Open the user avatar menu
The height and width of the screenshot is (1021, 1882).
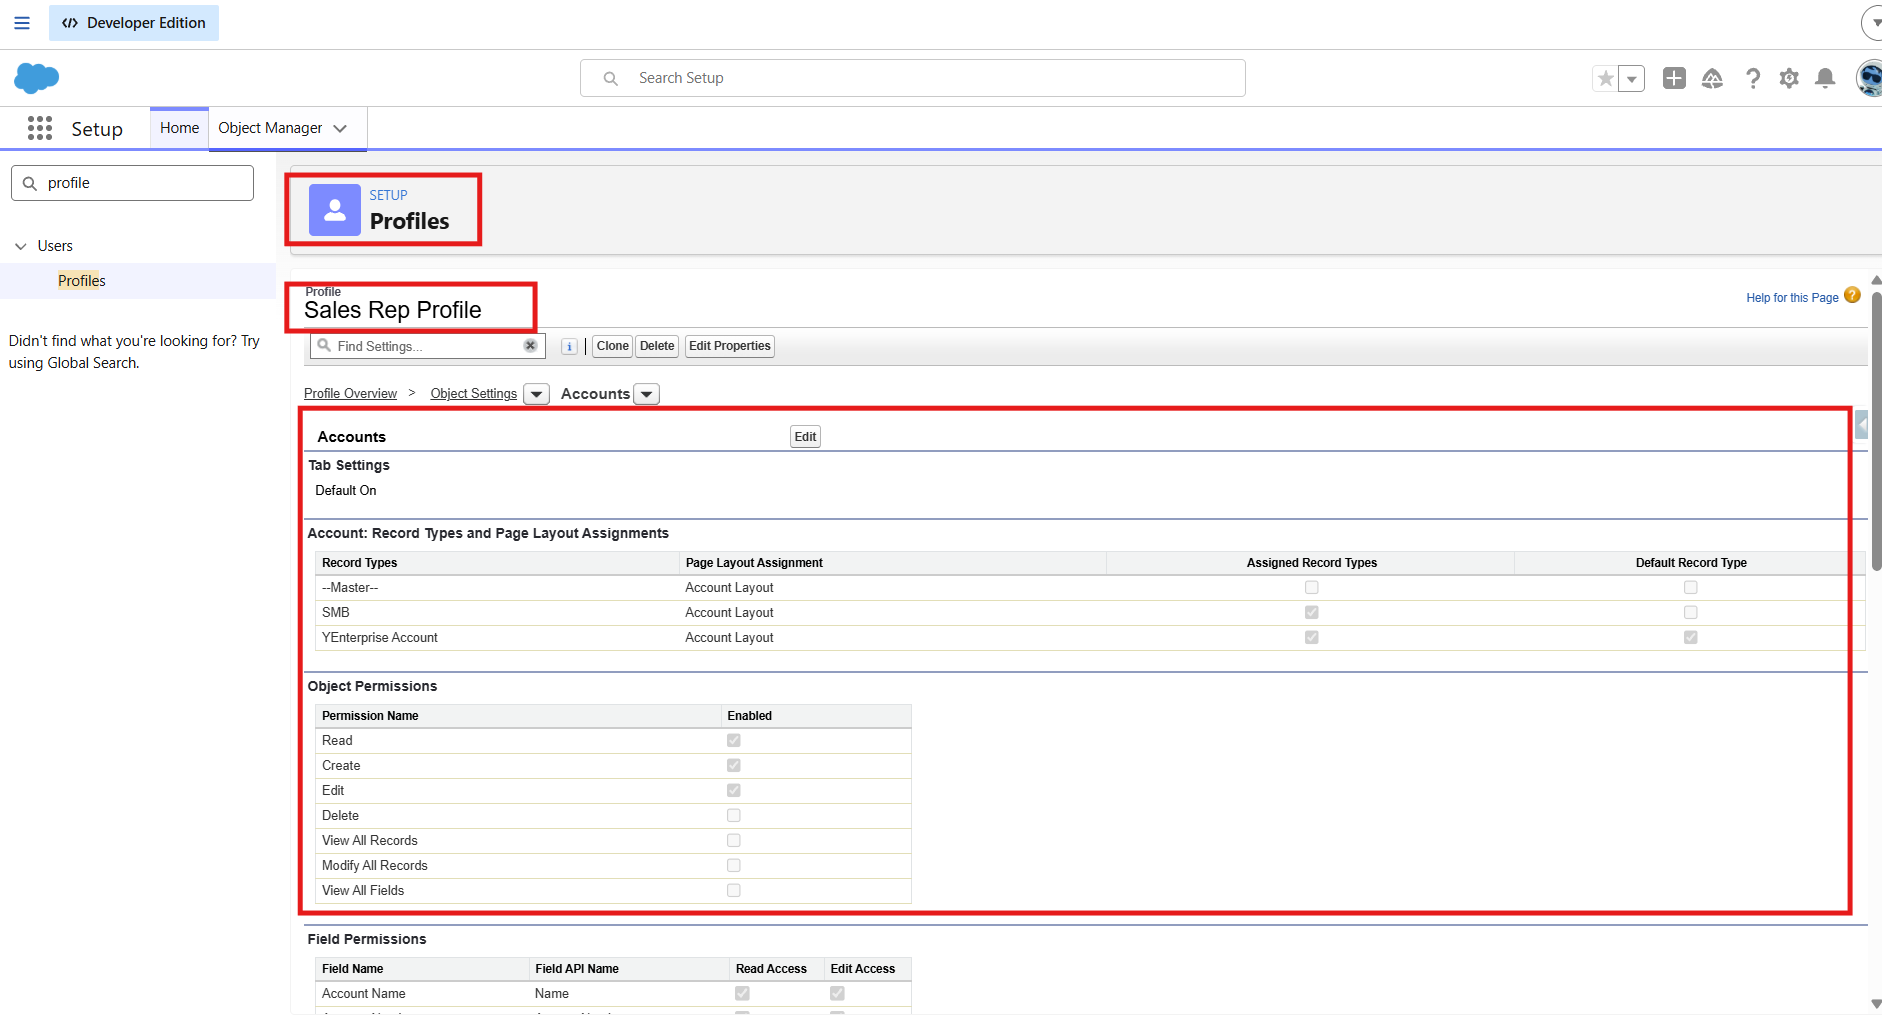1869,78
